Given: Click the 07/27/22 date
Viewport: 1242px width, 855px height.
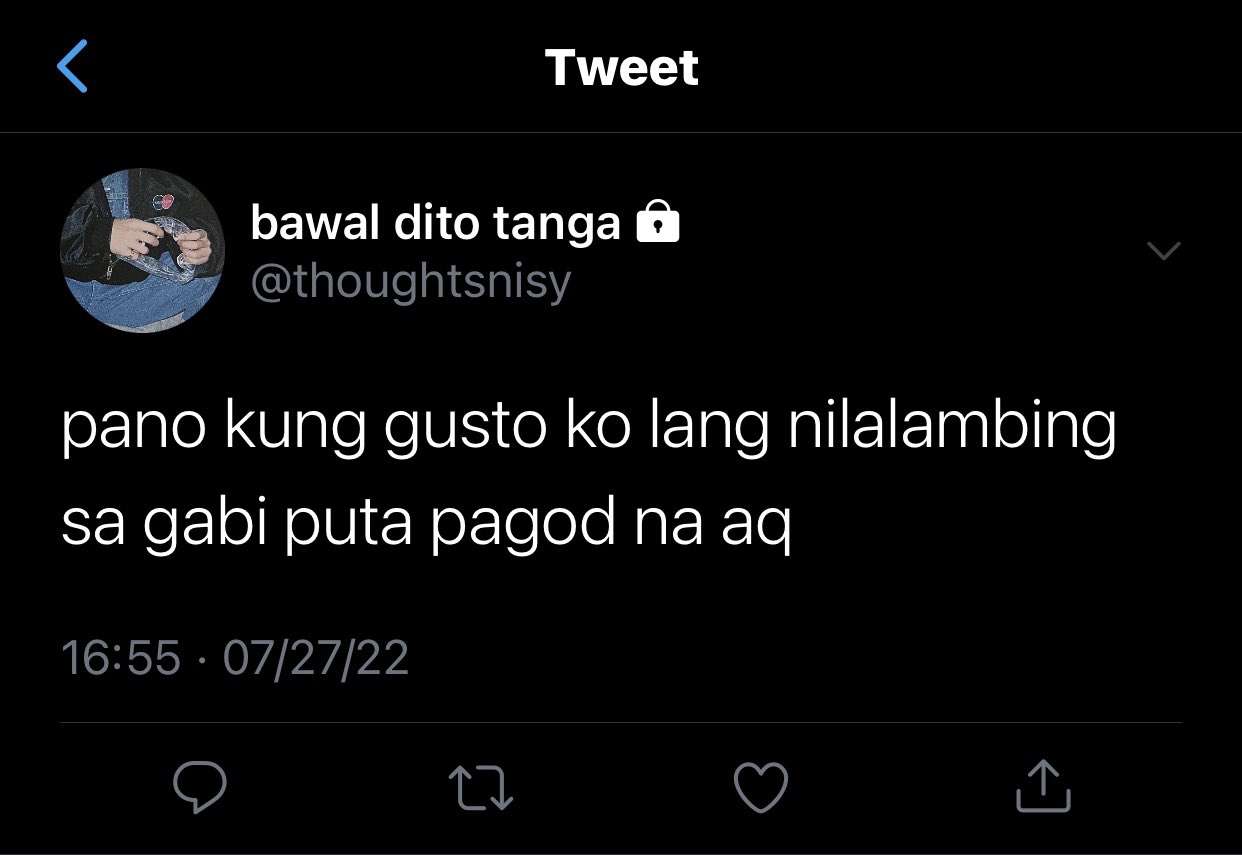Looking at the screenshot, I should 316,658.
